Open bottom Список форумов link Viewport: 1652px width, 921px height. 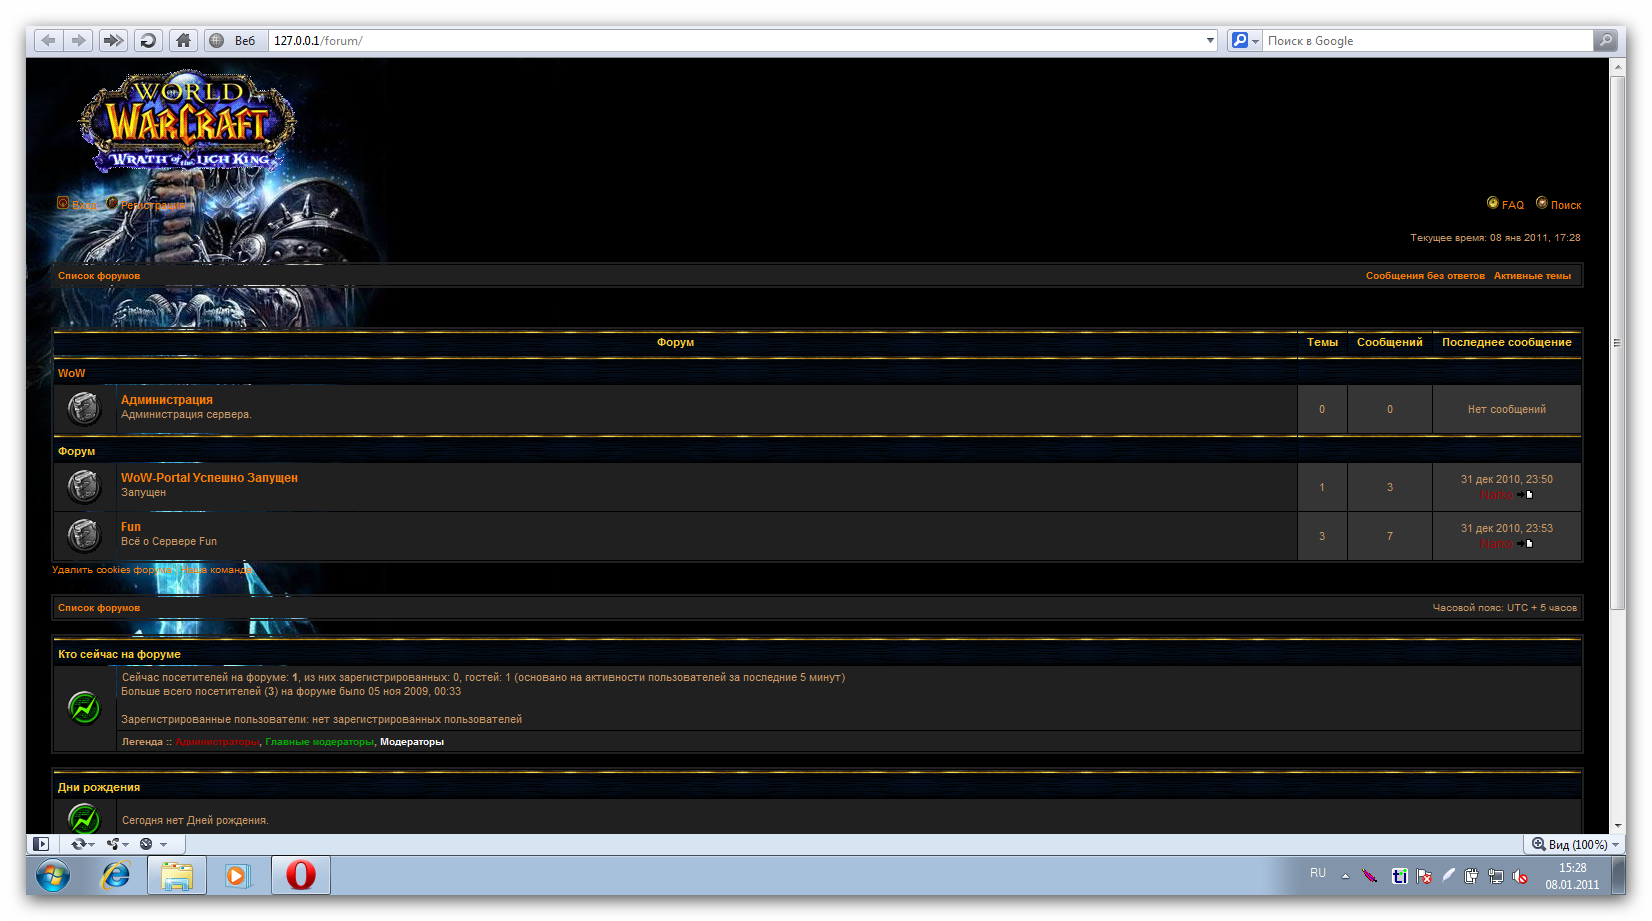click(x=99, y=608)
